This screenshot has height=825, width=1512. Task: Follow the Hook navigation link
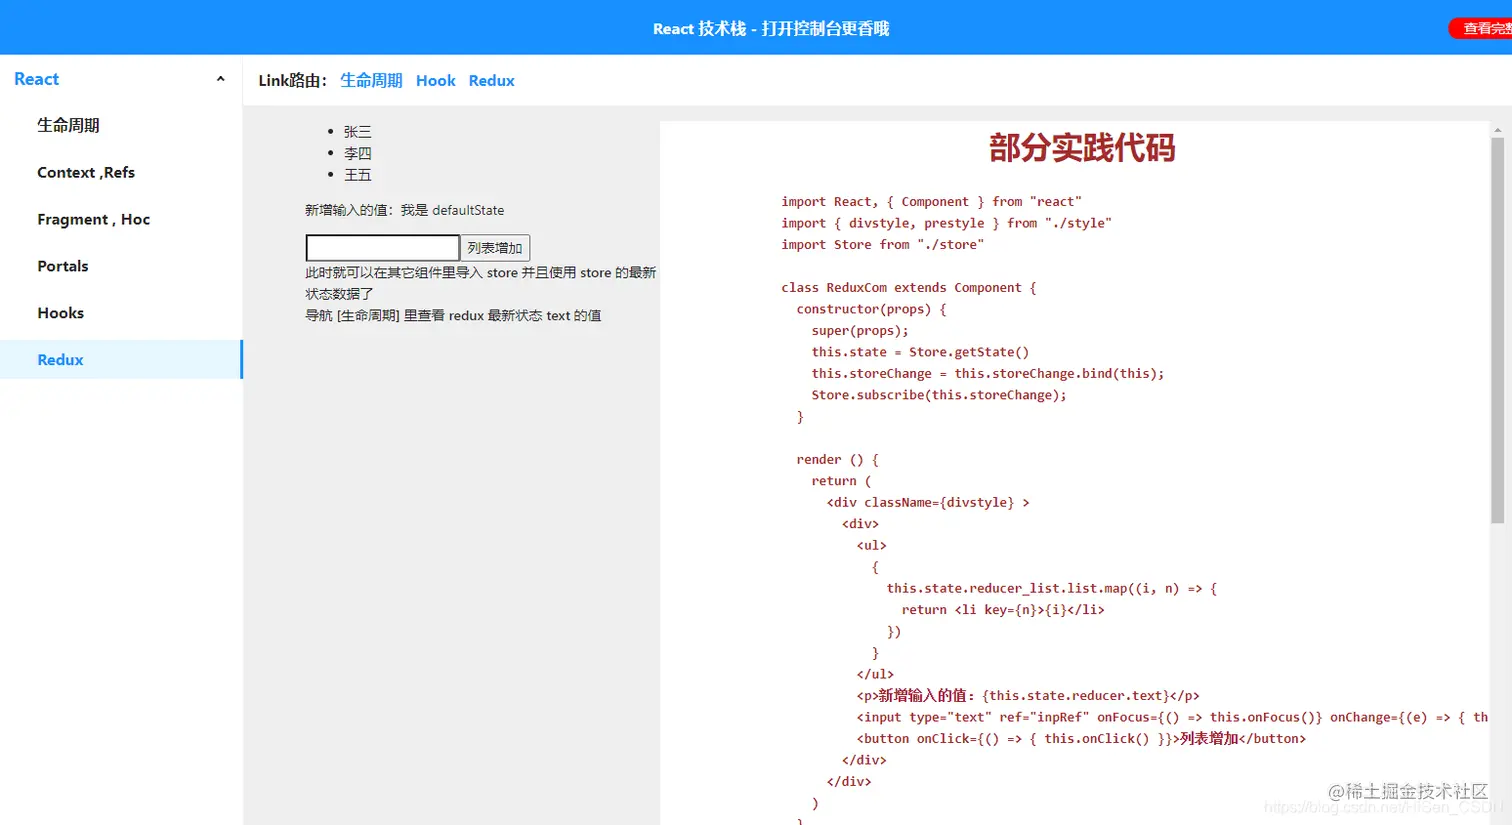tap(435, 81)
